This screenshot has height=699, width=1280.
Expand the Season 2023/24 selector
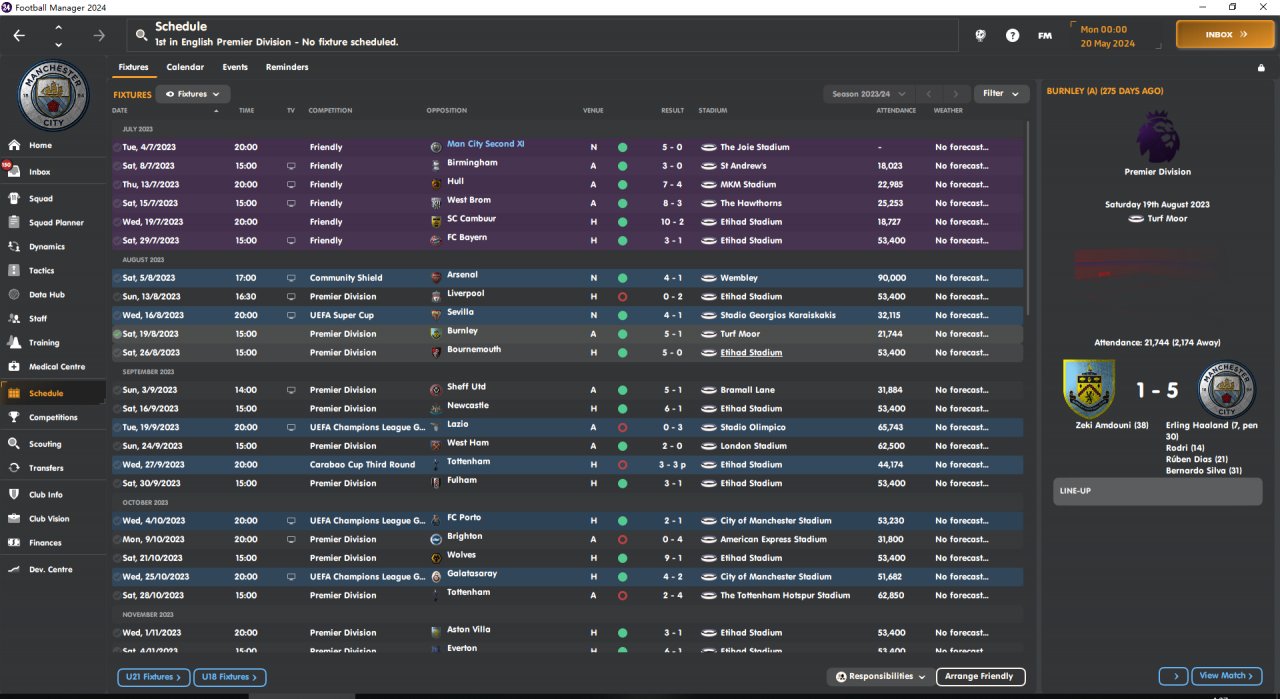(x=866, y=94)
